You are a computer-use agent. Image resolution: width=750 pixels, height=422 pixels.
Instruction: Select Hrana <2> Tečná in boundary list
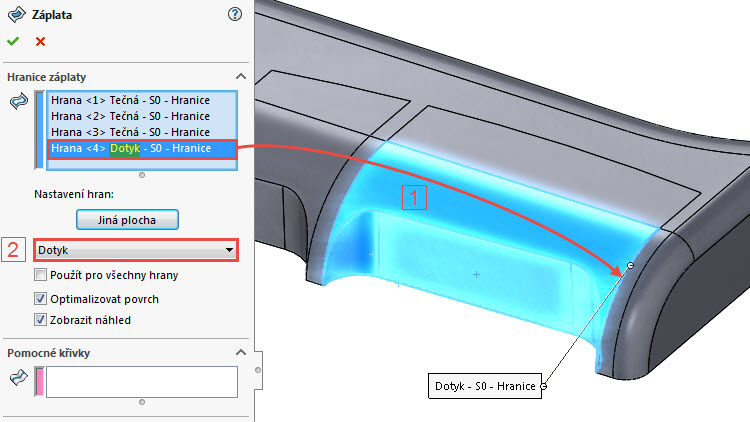(142, 116)
